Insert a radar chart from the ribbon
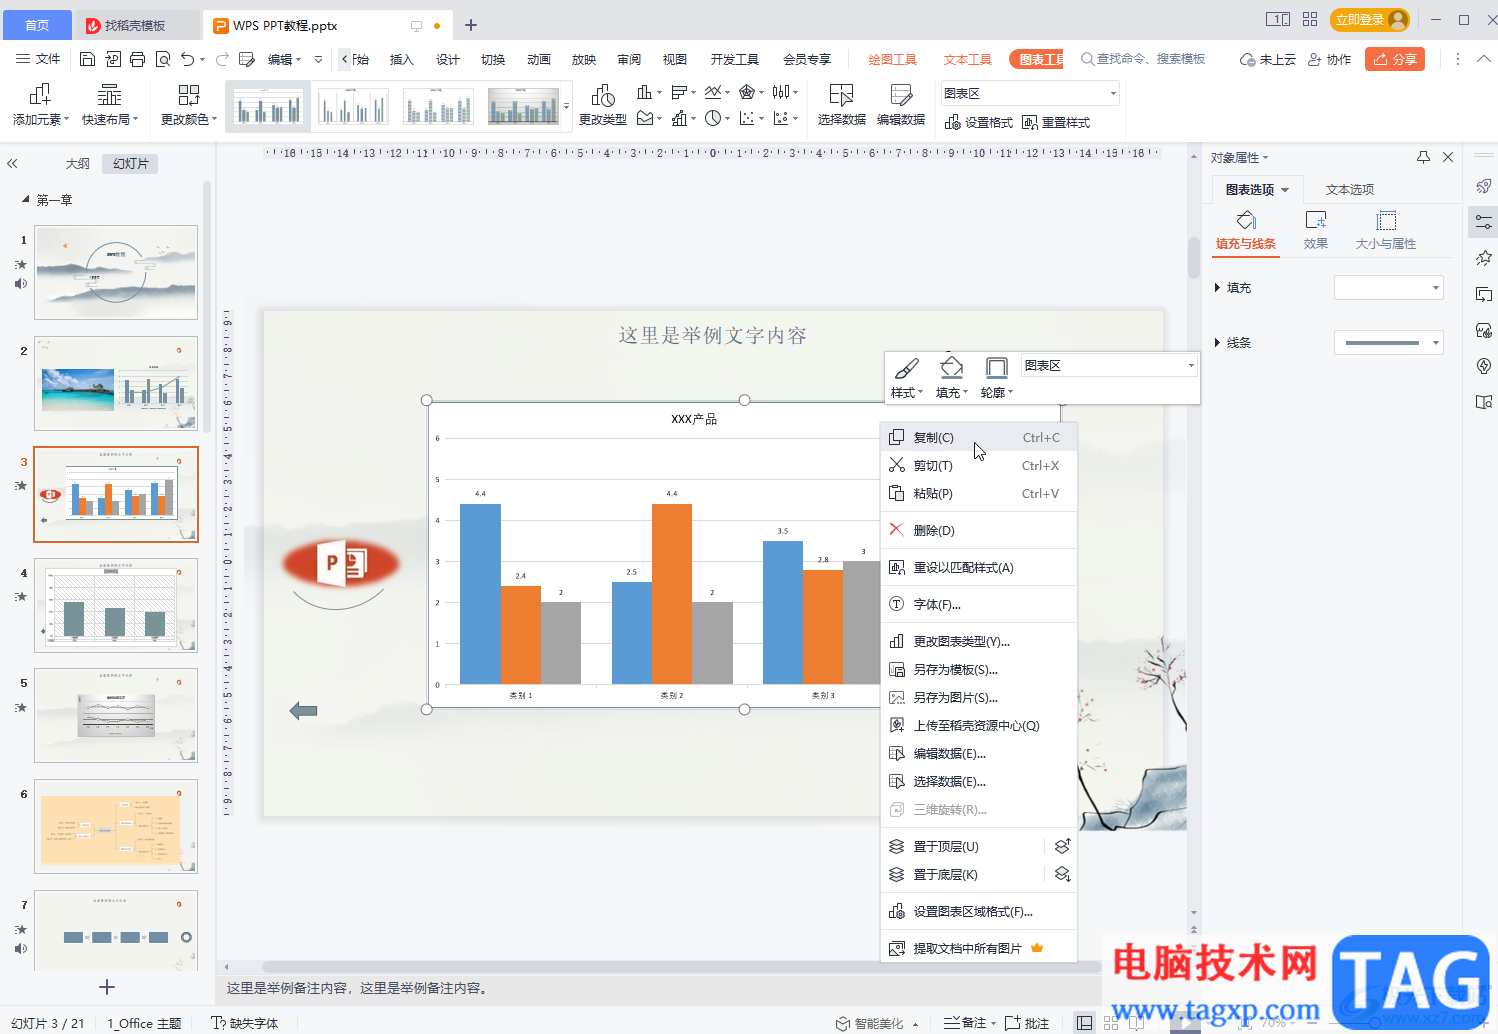 tap(747, 92)
